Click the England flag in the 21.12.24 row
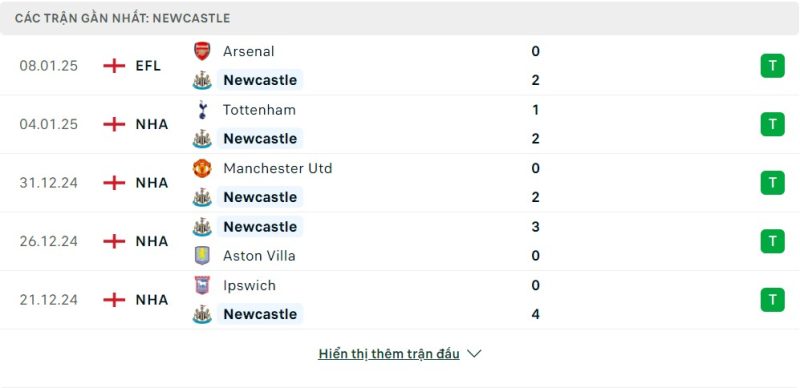Image resolution: width=800 pixels, height=388 pixels. click(114, 300)
